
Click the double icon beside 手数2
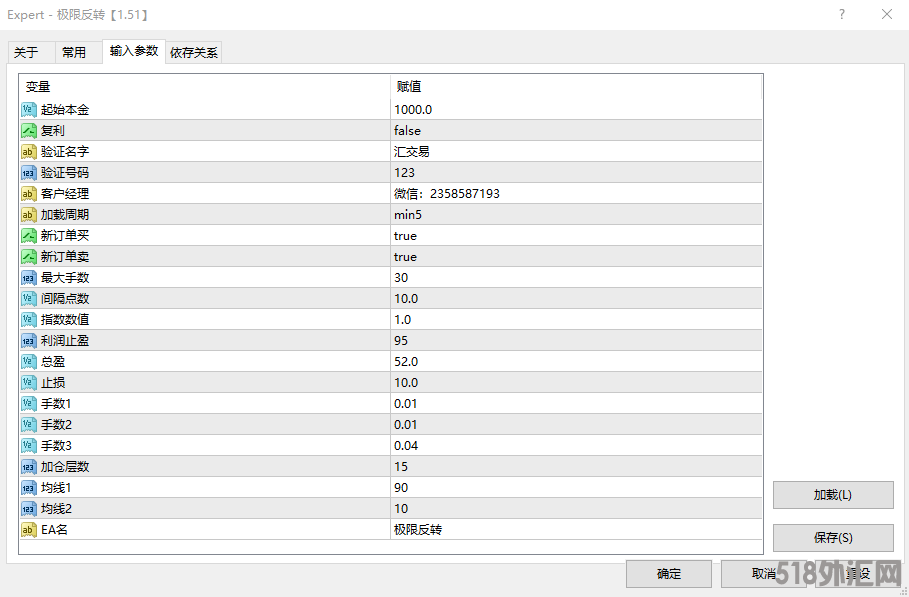click(29, 424)
